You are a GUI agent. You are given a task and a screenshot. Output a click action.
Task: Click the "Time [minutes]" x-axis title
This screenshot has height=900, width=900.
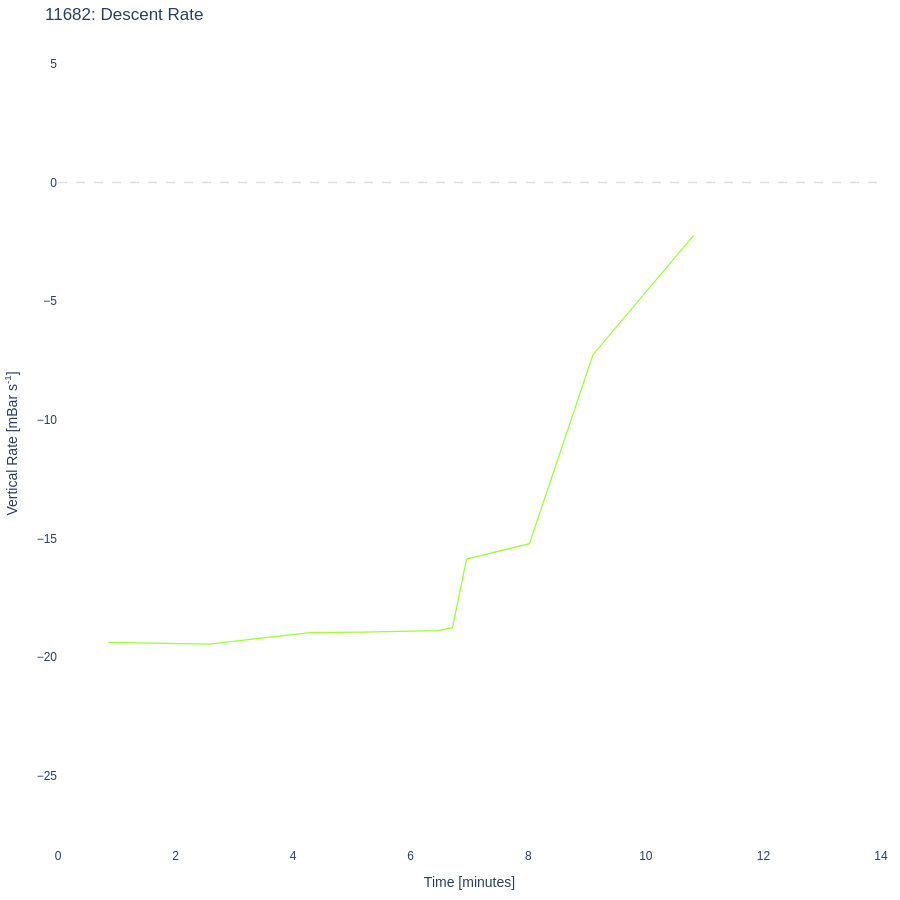[469, 882]
